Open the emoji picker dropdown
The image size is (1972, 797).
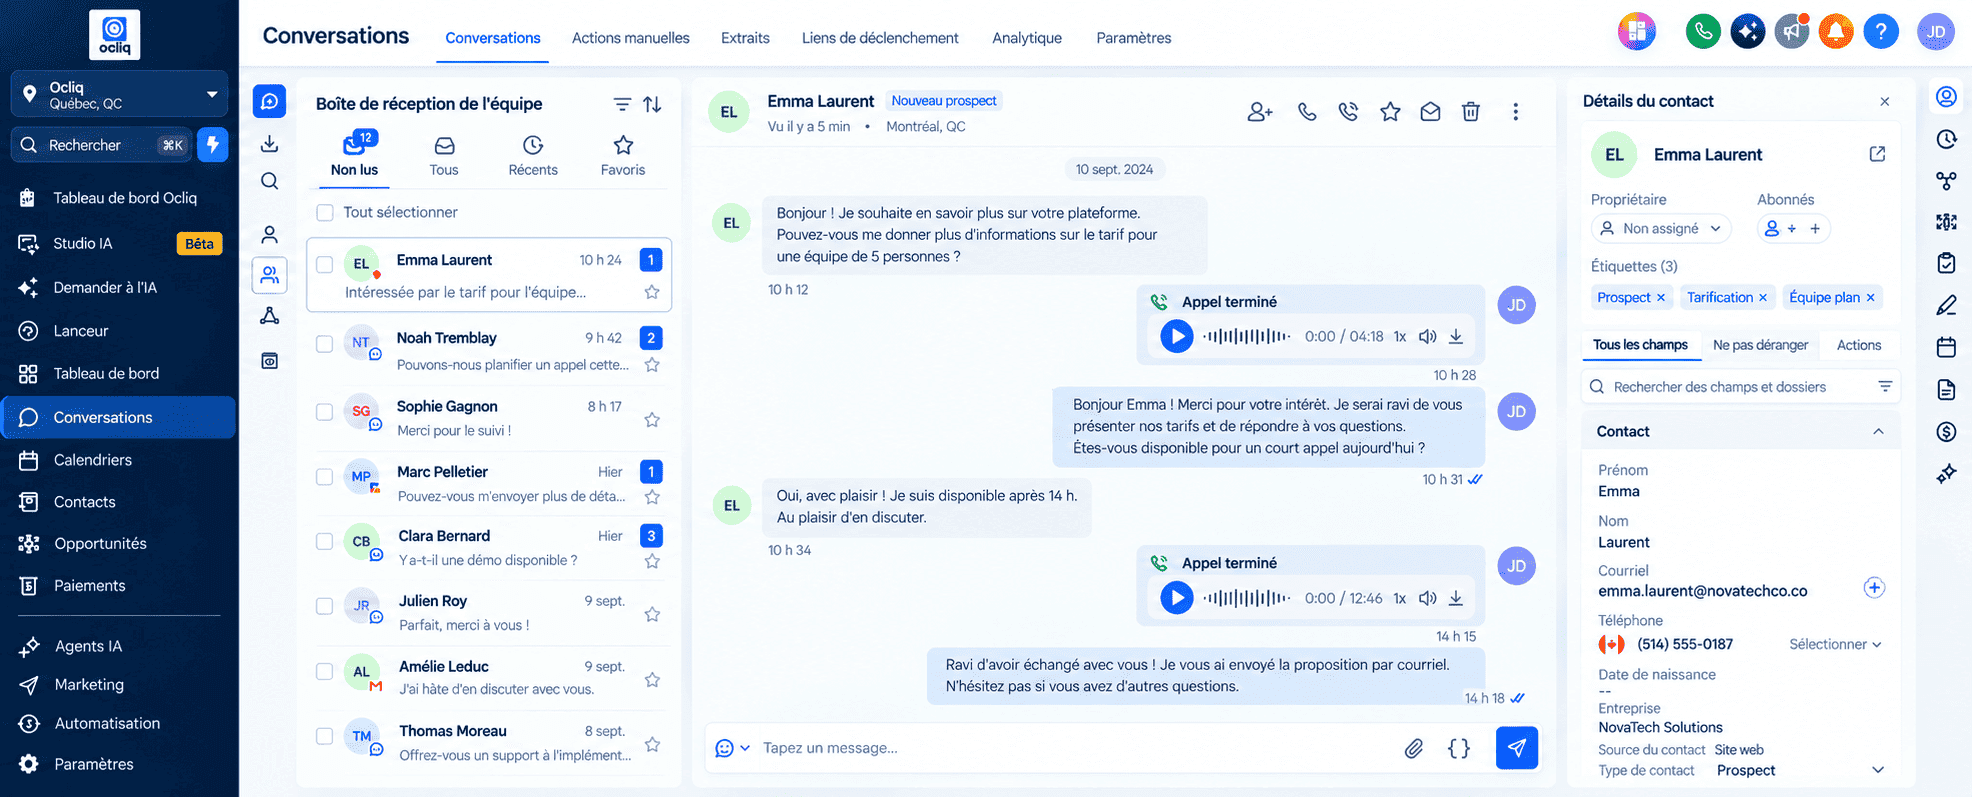(x=733, y=748)
